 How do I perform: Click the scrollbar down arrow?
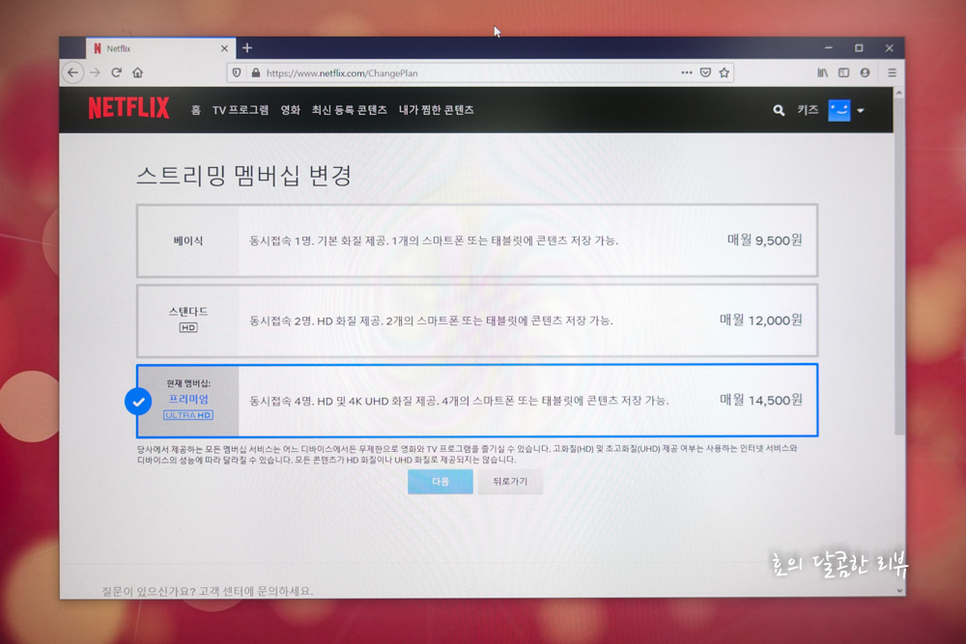[899, 590]
